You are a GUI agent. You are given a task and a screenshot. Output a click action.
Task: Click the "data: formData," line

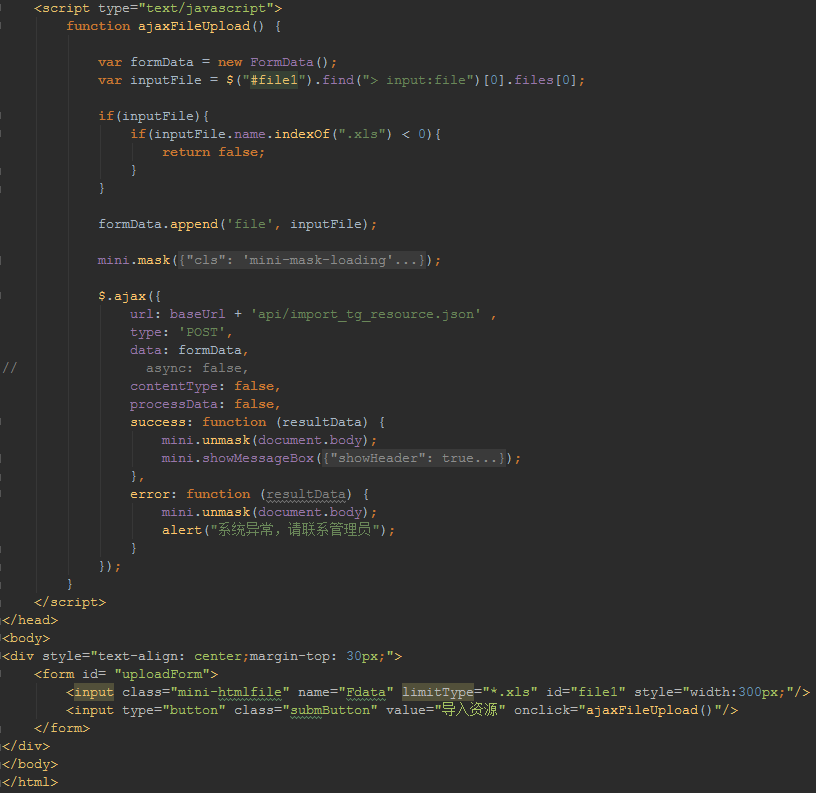point(189,350)
